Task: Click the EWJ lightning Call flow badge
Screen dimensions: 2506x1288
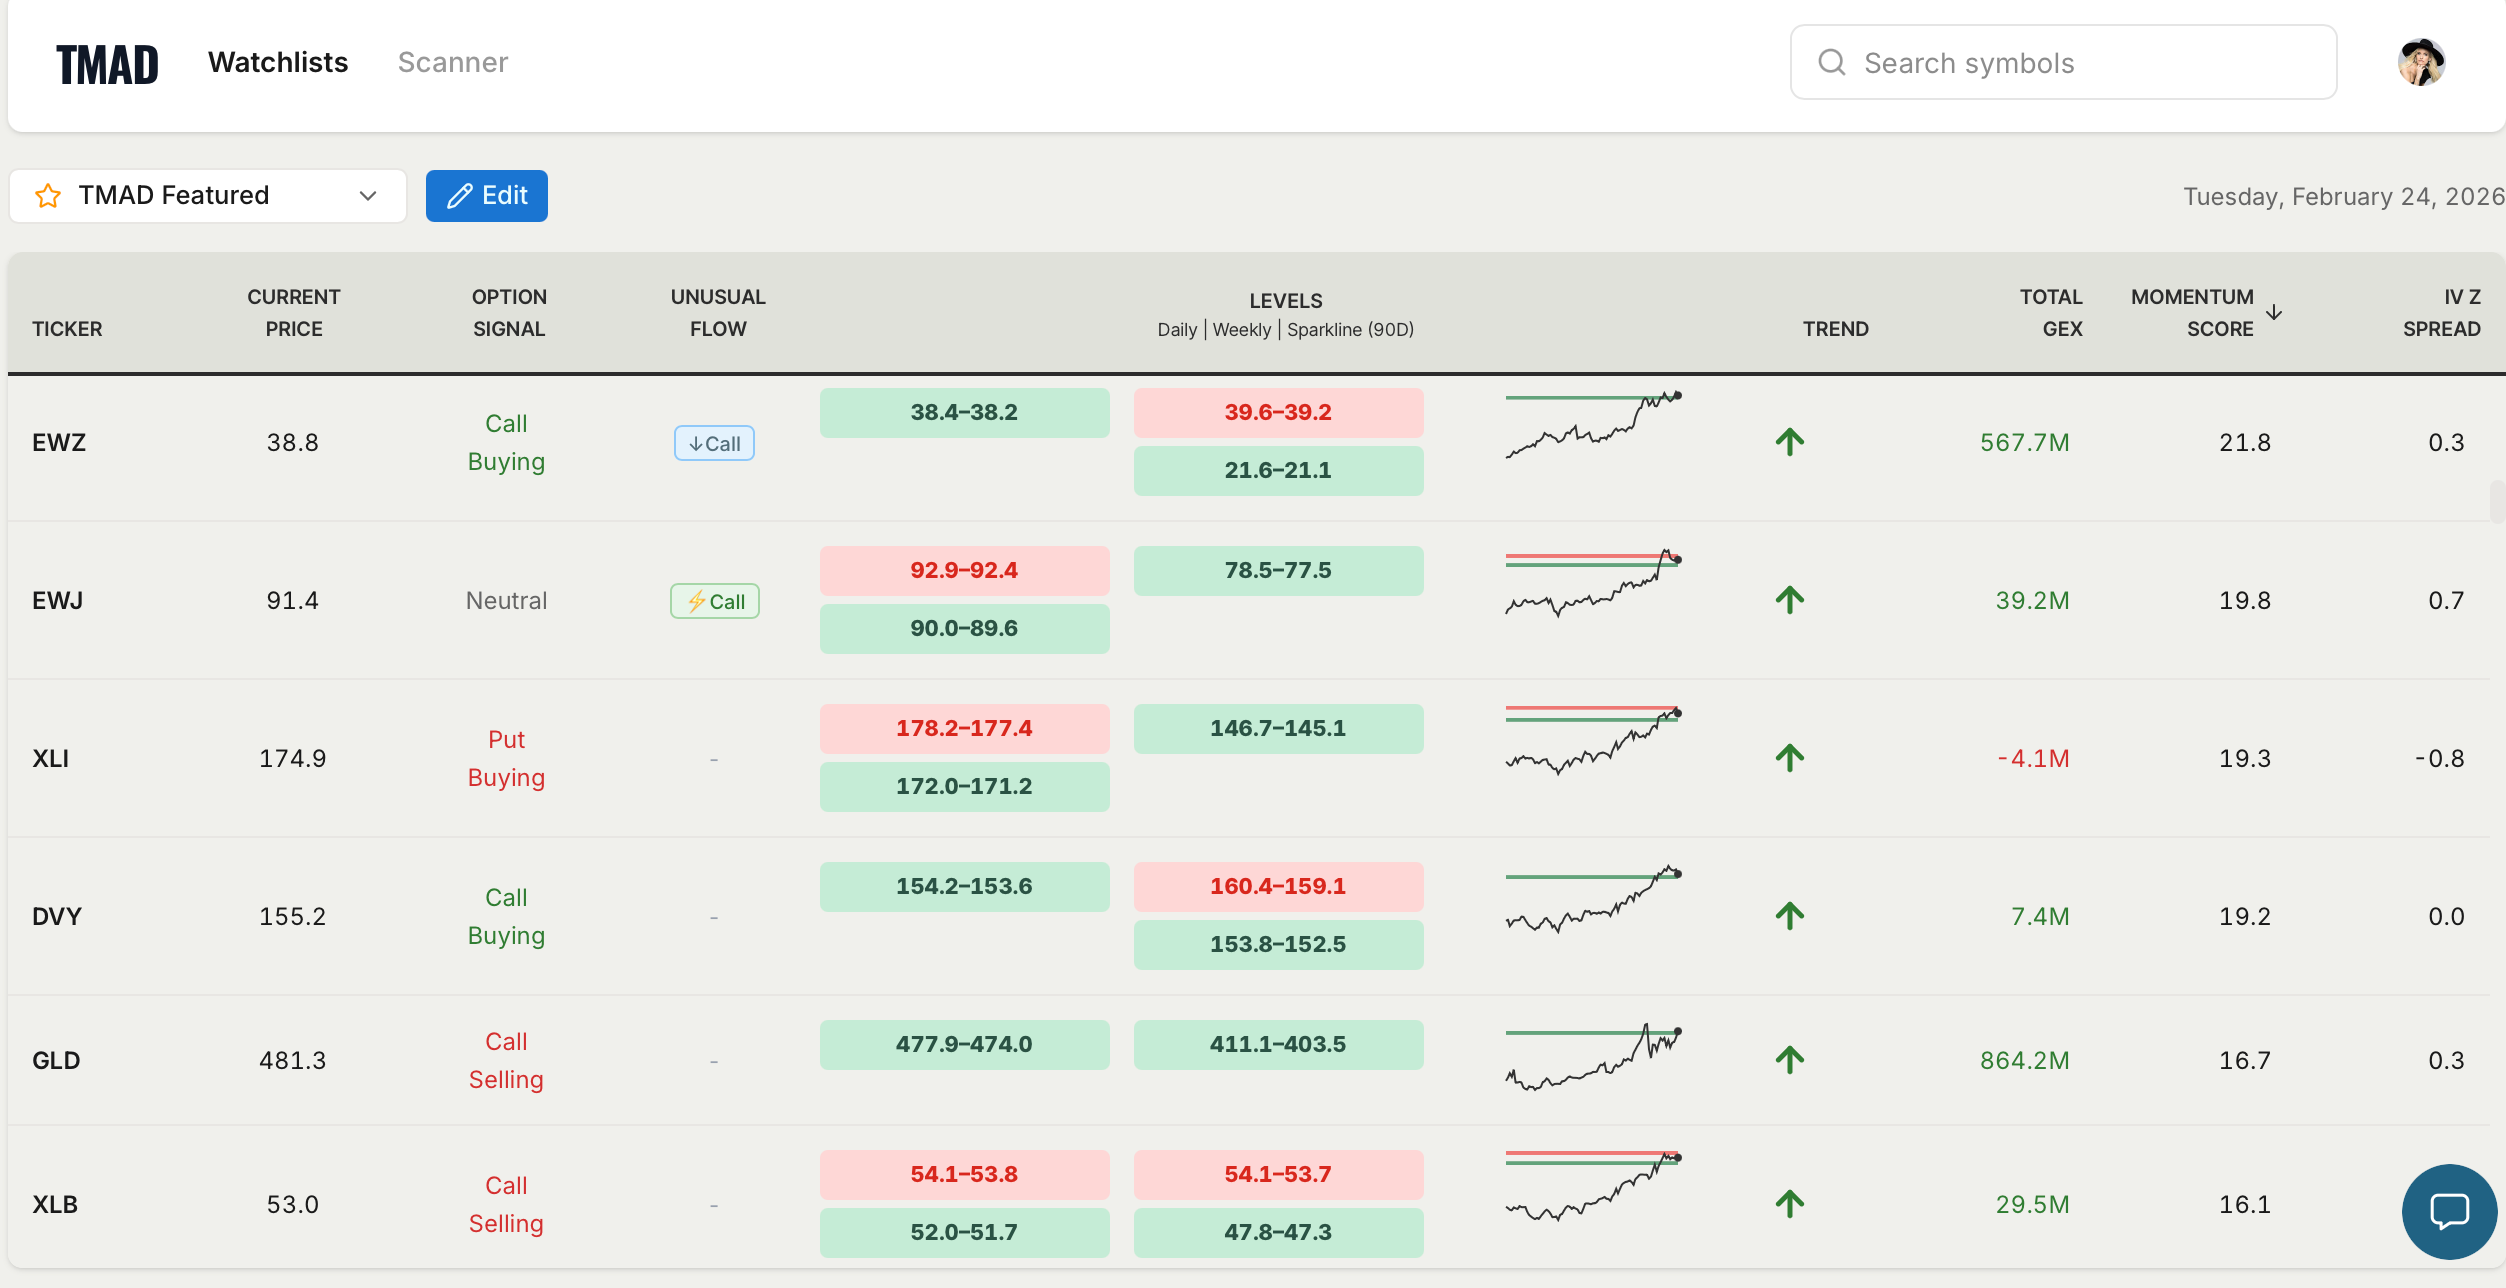Action: pos(714,601)
